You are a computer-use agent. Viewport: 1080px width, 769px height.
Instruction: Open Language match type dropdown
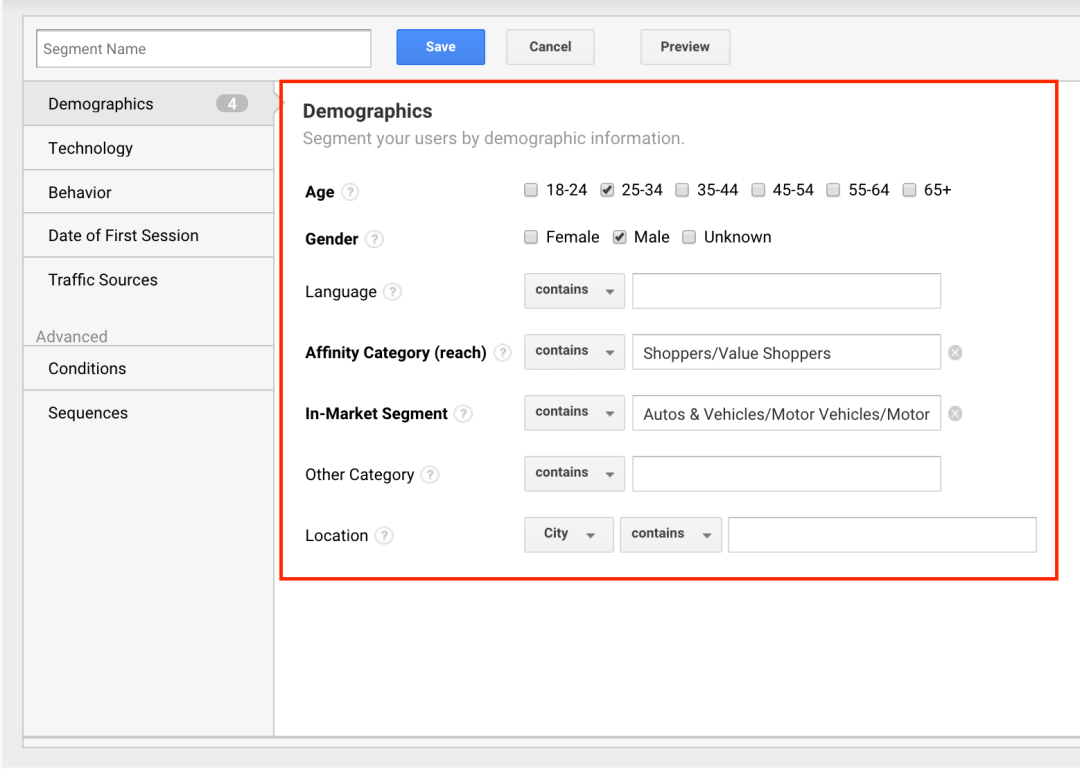coord(574,291)
